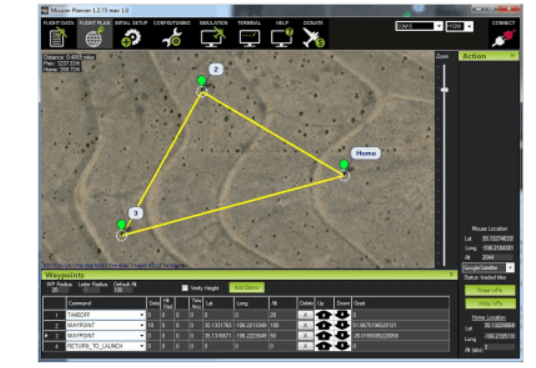This screenshot has height=368, width=536.
Task: Click the map Zoom slider handle
Action: [x=444, y=90]
